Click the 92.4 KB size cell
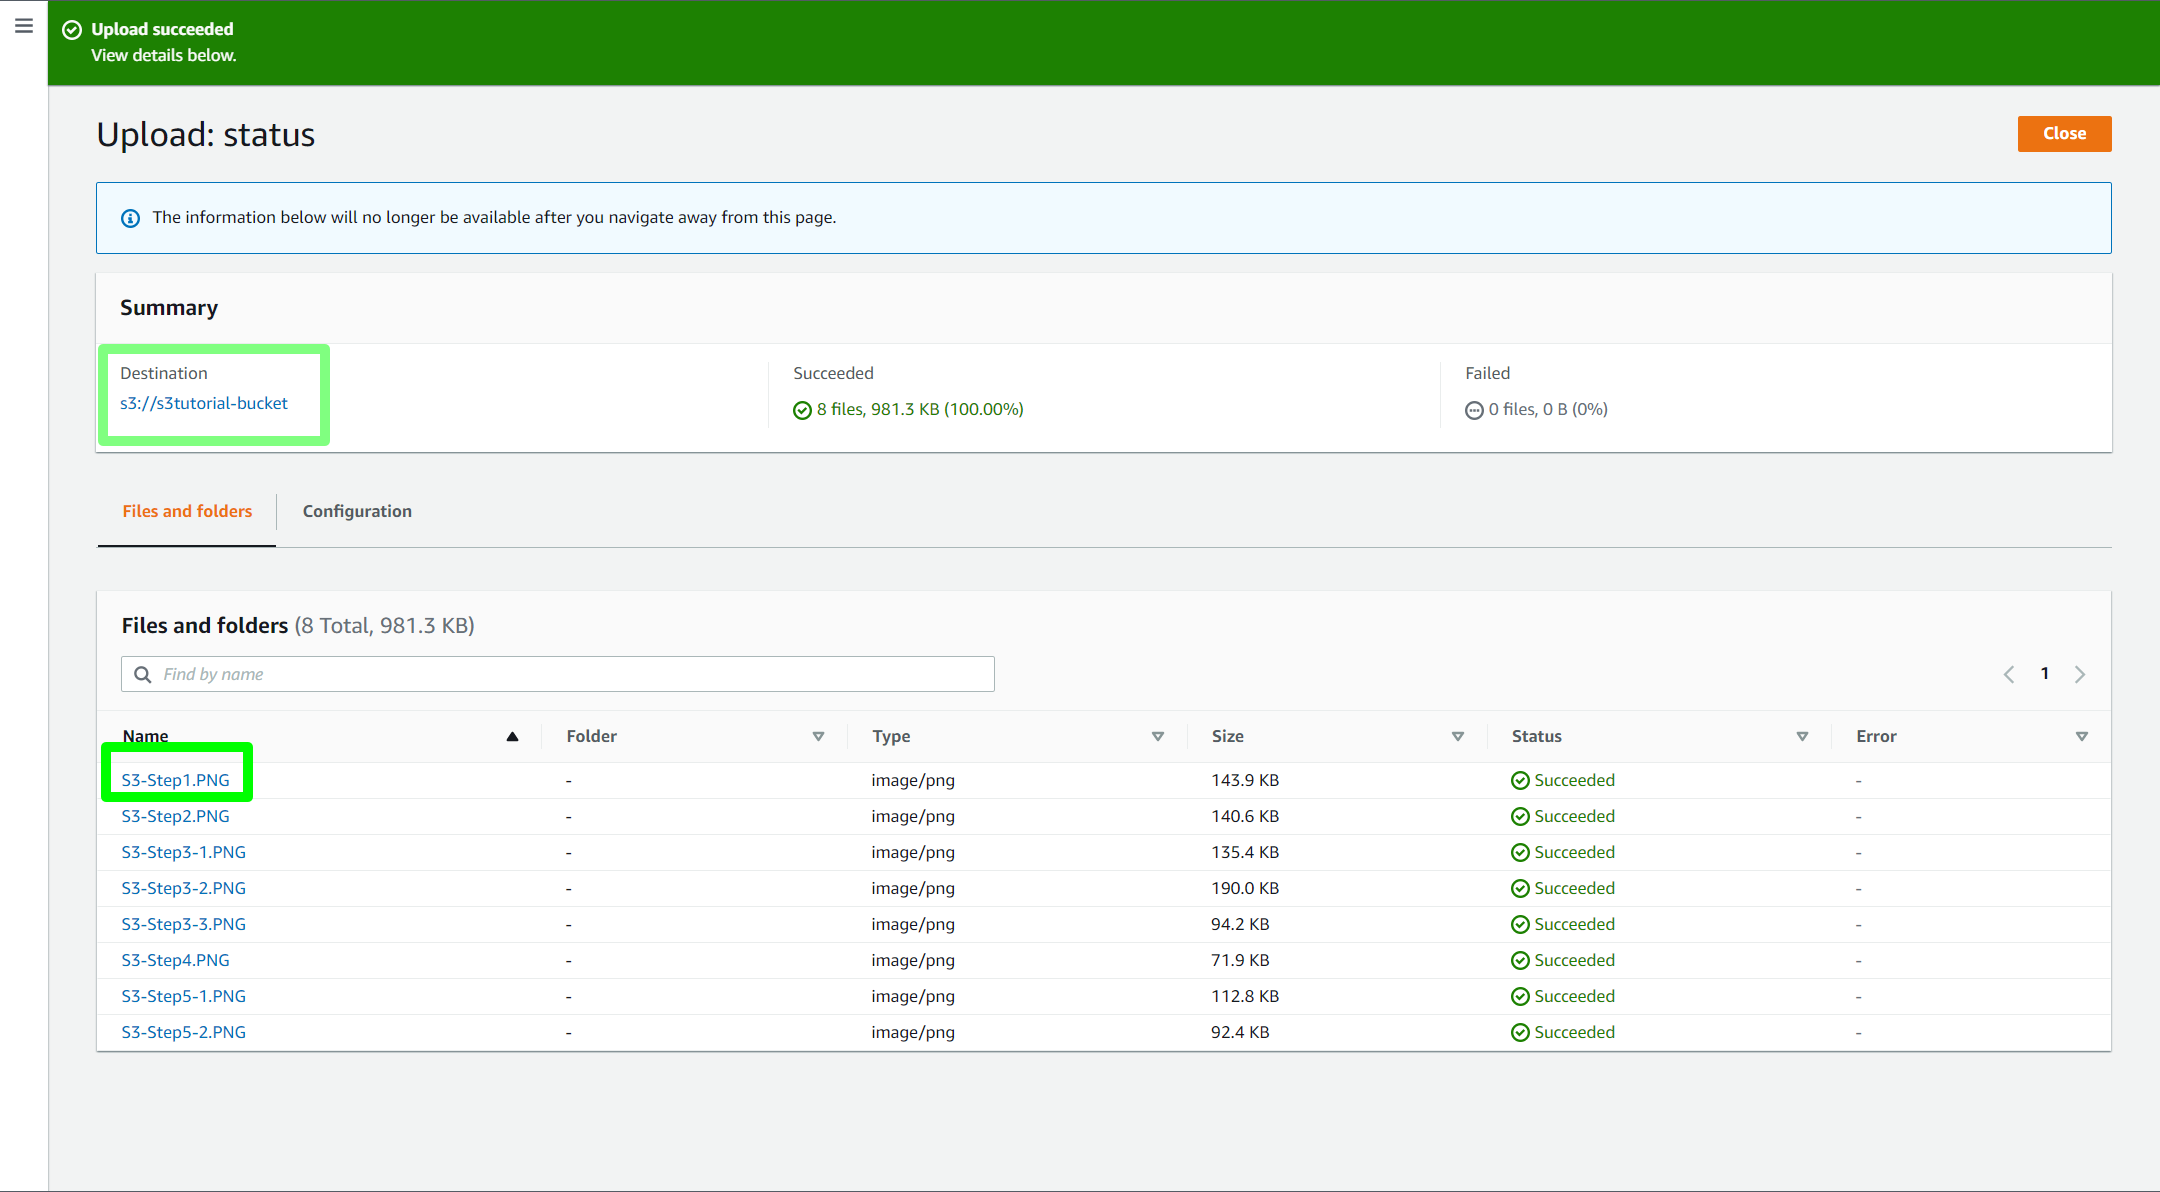 [1240, 1032]
